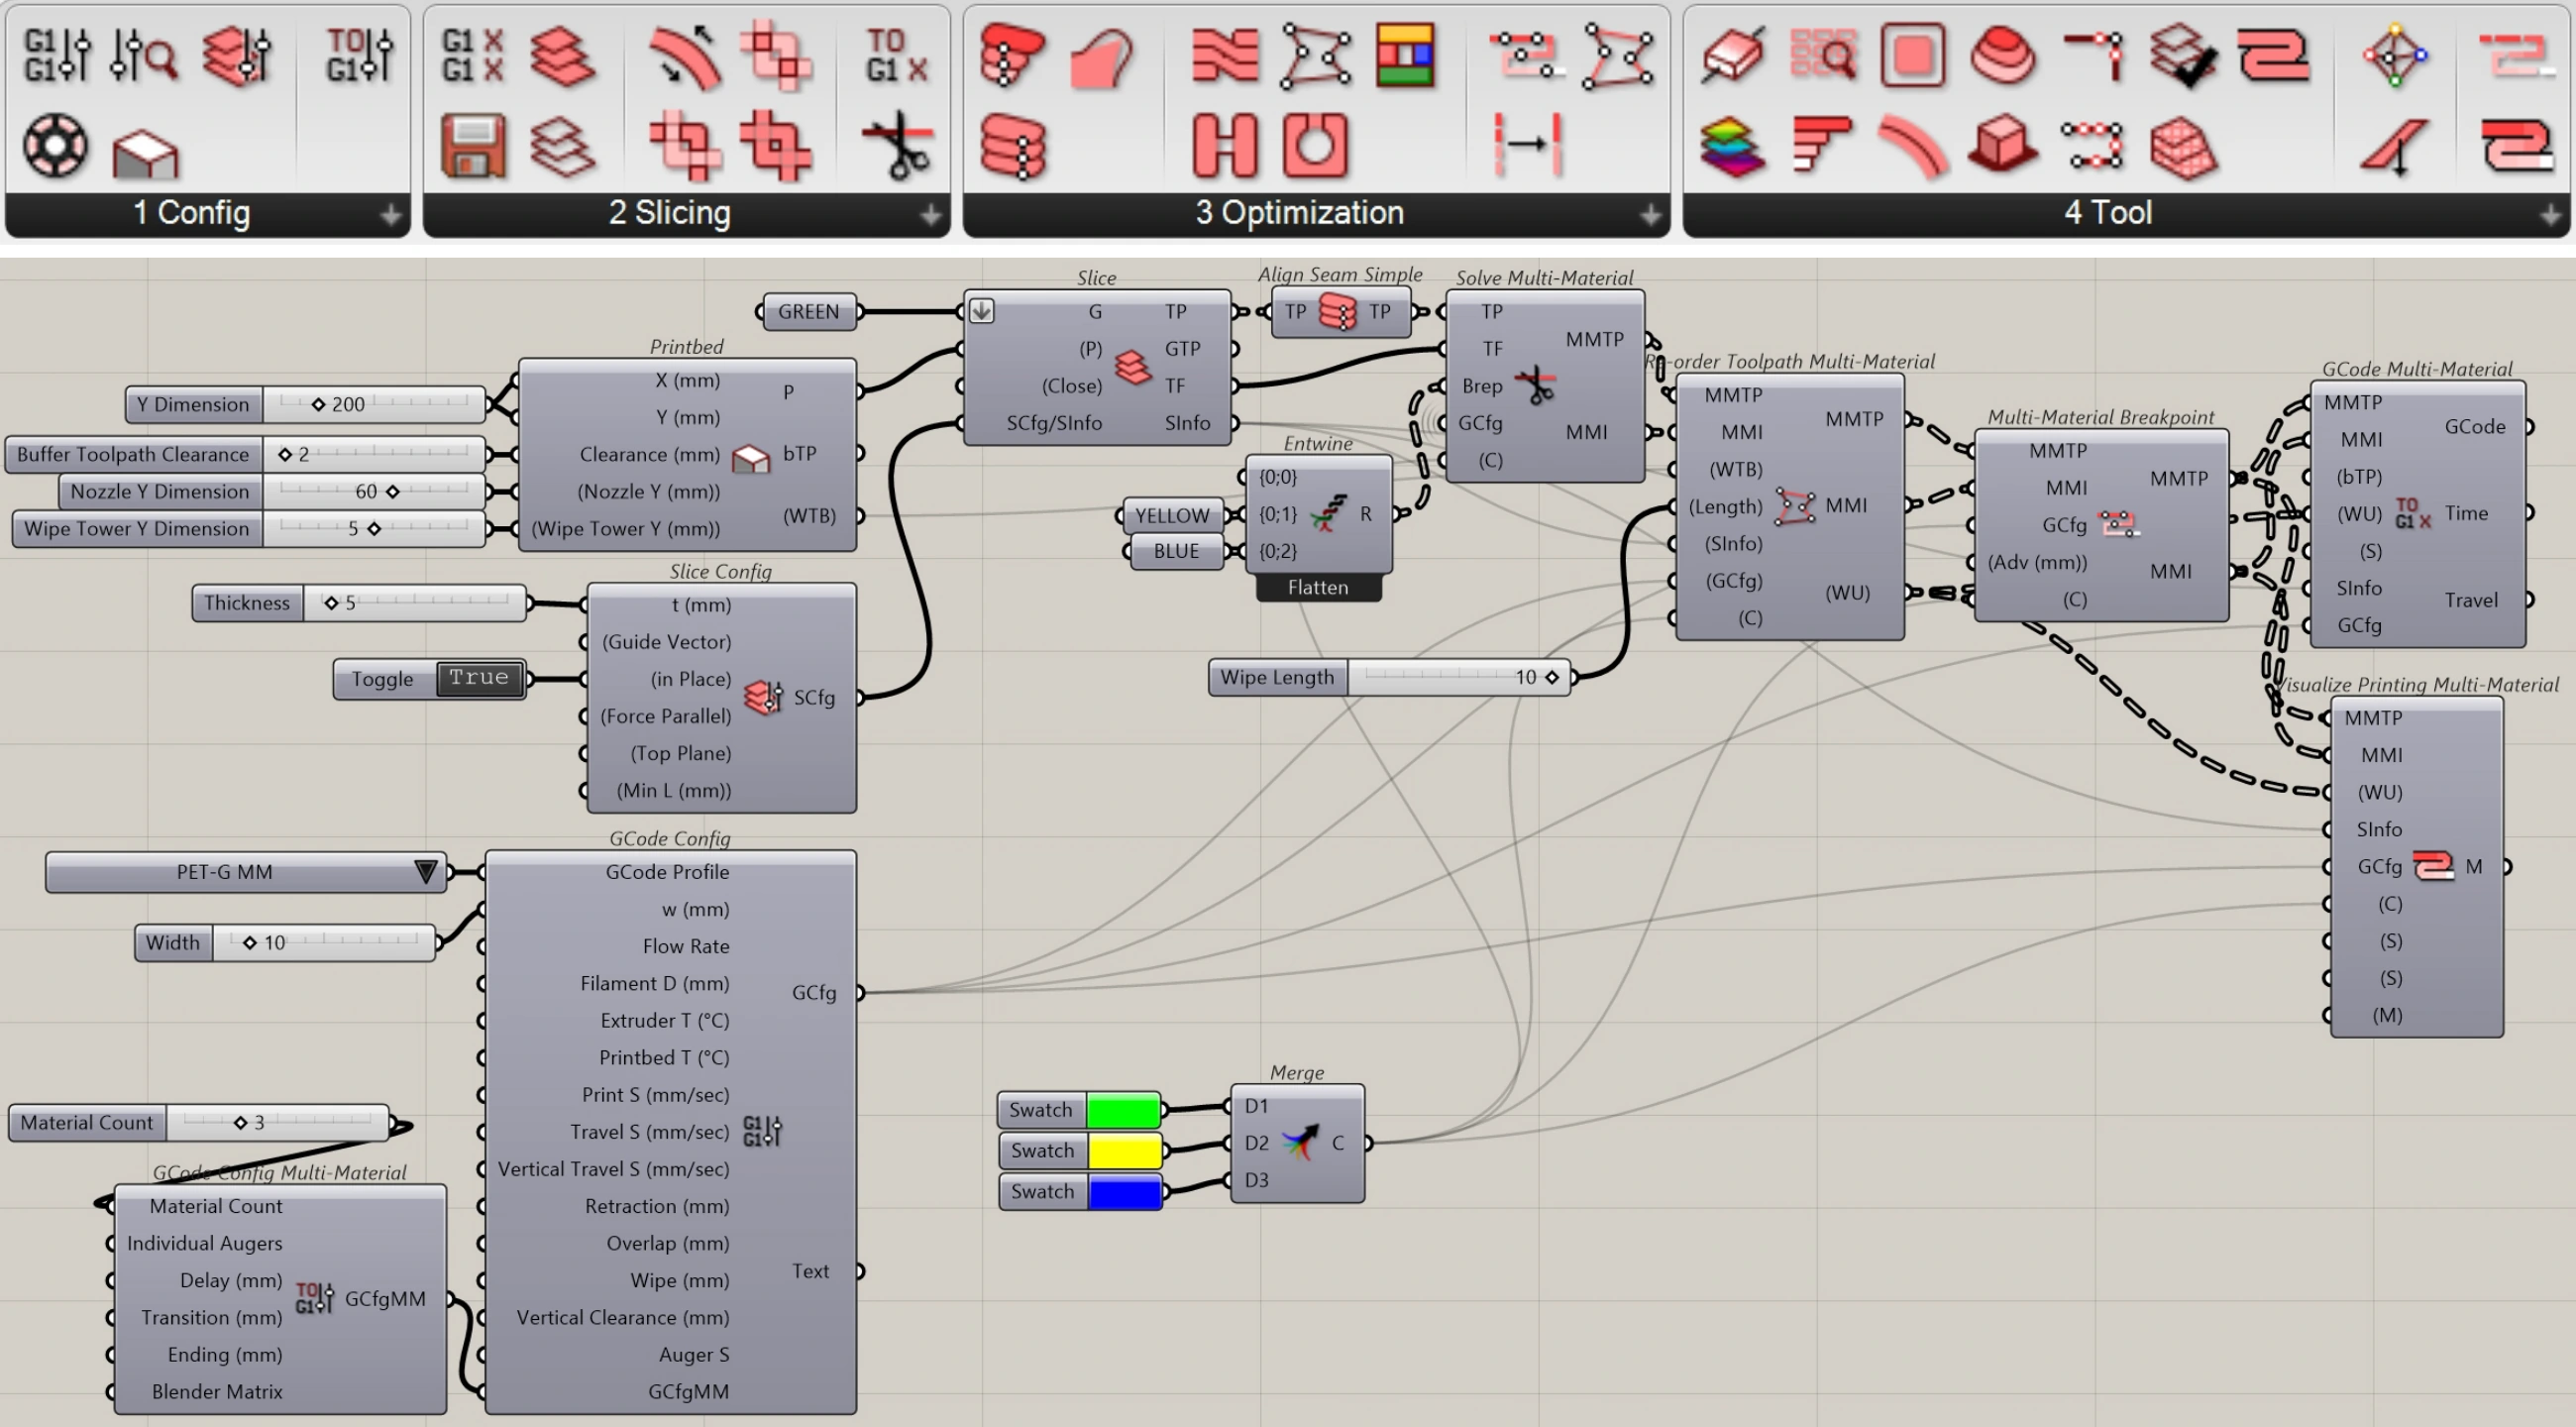Click the Material Count slider handle
This screenshot has width=2576, height=1427.
click(x=240, y=1123)
